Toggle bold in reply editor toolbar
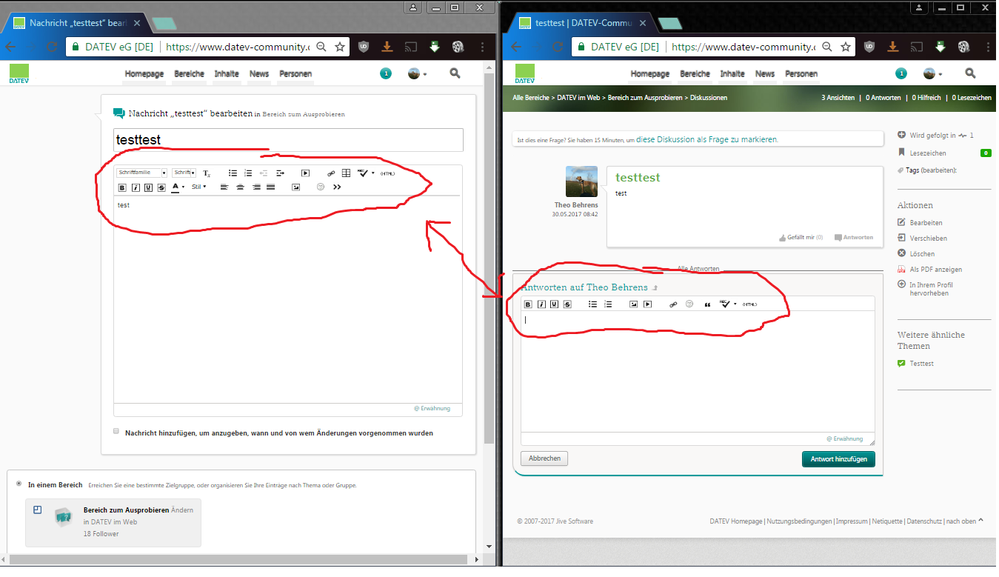Screen dimensions: 999x577 (528, 304)
